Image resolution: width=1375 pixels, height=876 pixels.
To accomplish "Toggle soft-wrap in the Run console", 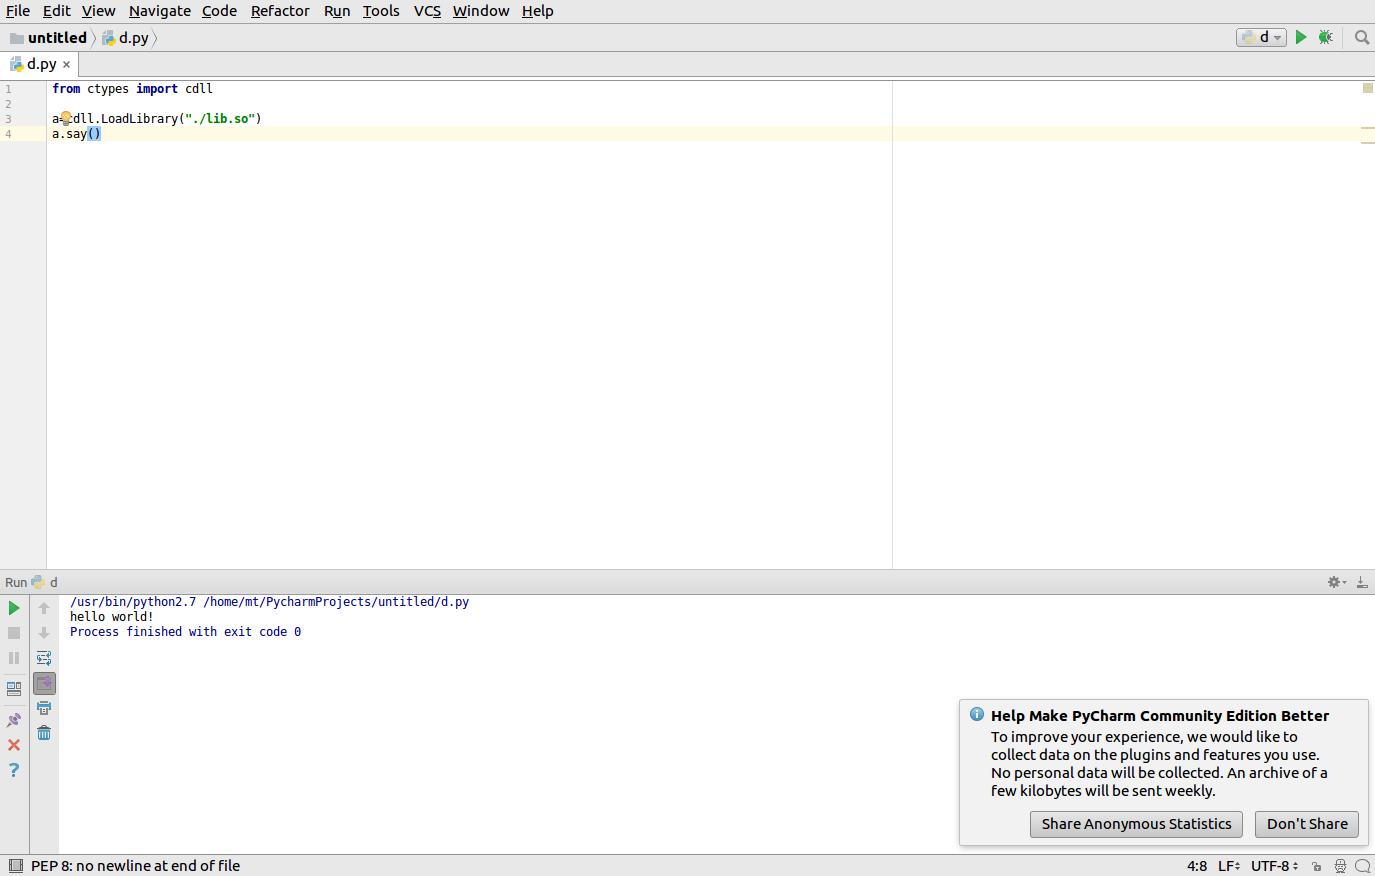I will pos(44,658).
